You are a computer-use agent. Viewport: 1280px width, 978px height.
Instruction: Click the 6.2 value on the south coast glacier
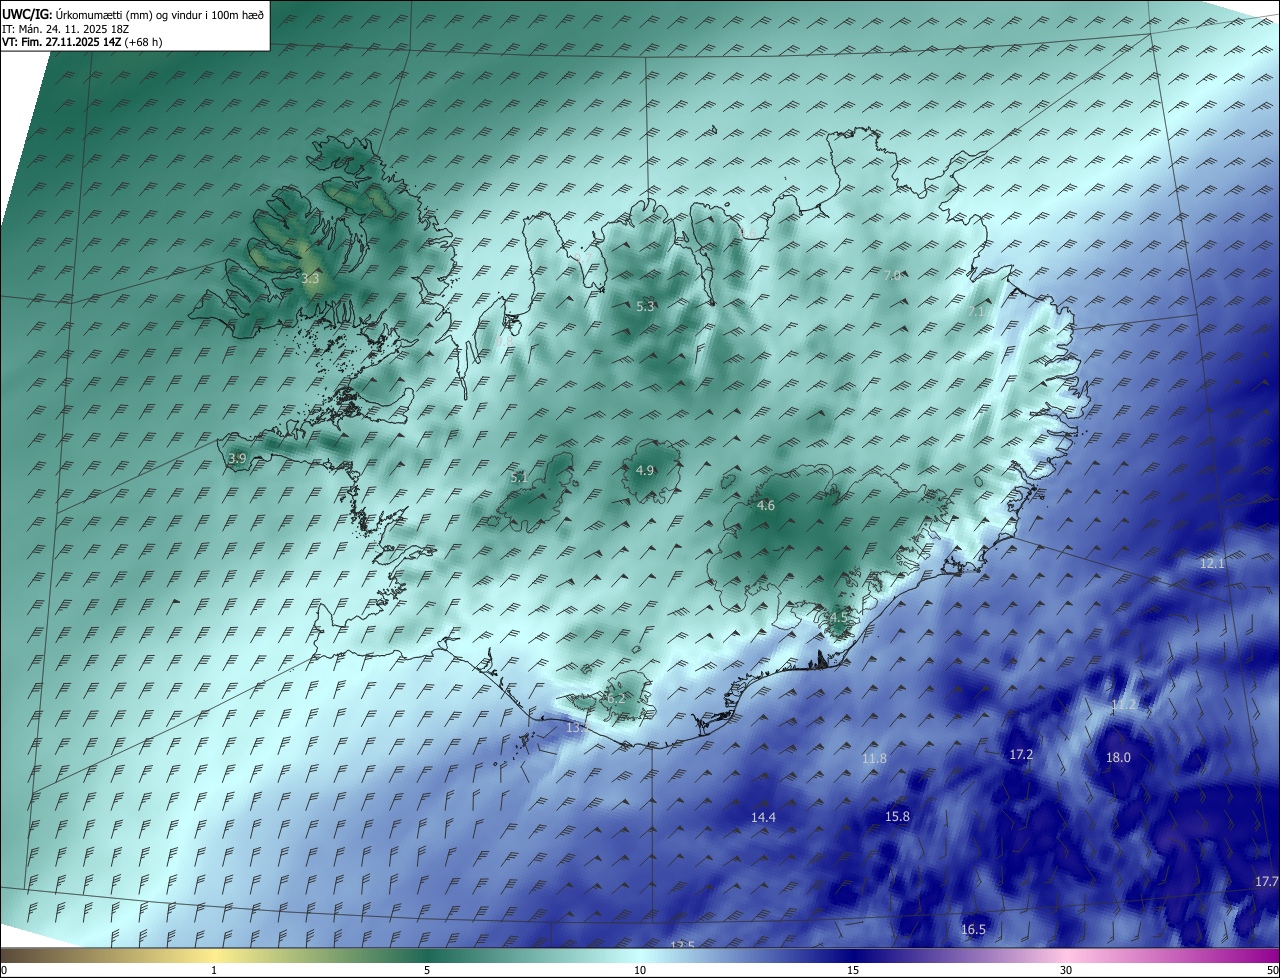click(615, 699)
